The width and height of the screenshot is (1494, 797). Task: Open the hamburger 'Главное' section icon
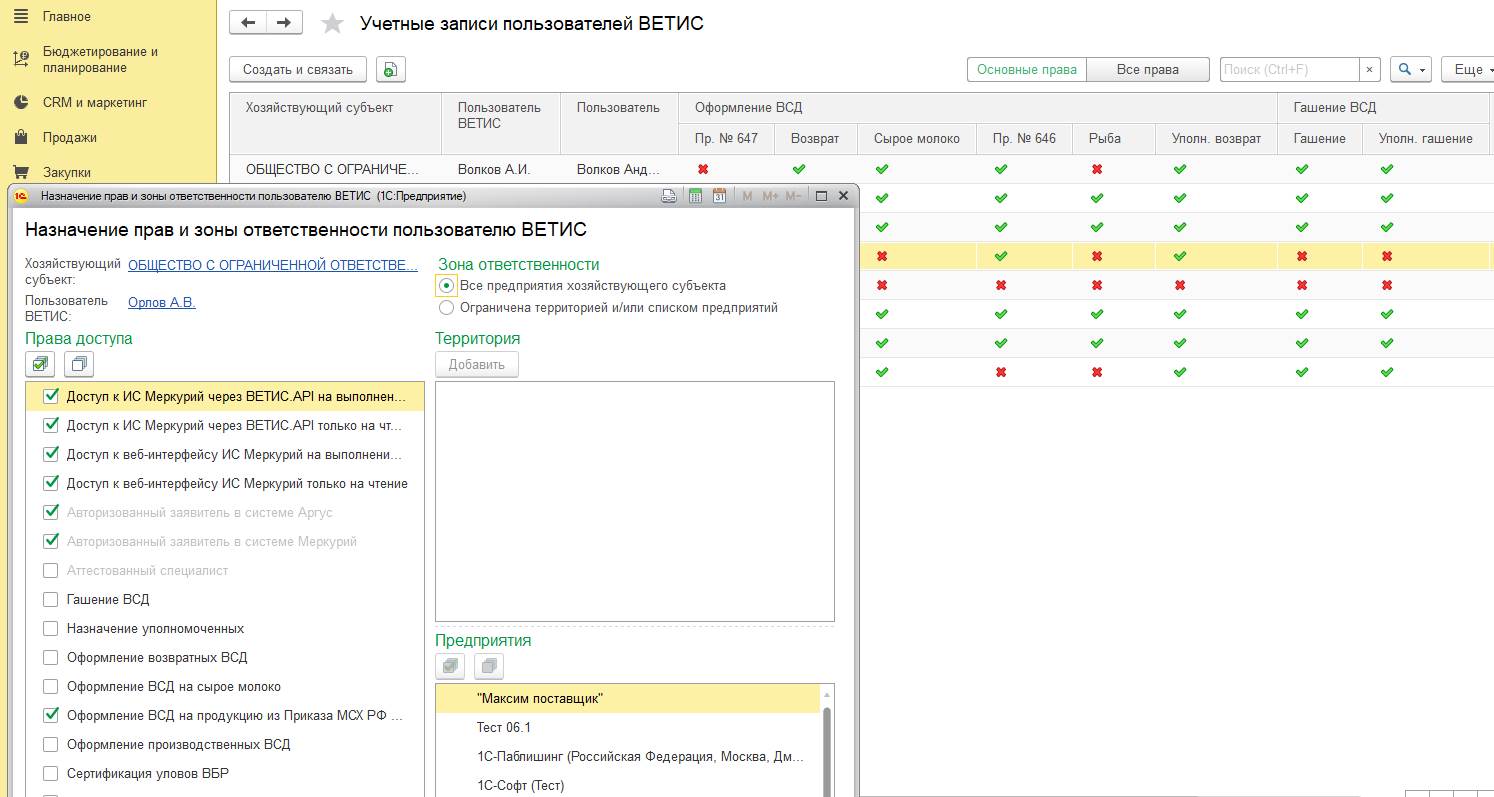(x=21, y=16)
